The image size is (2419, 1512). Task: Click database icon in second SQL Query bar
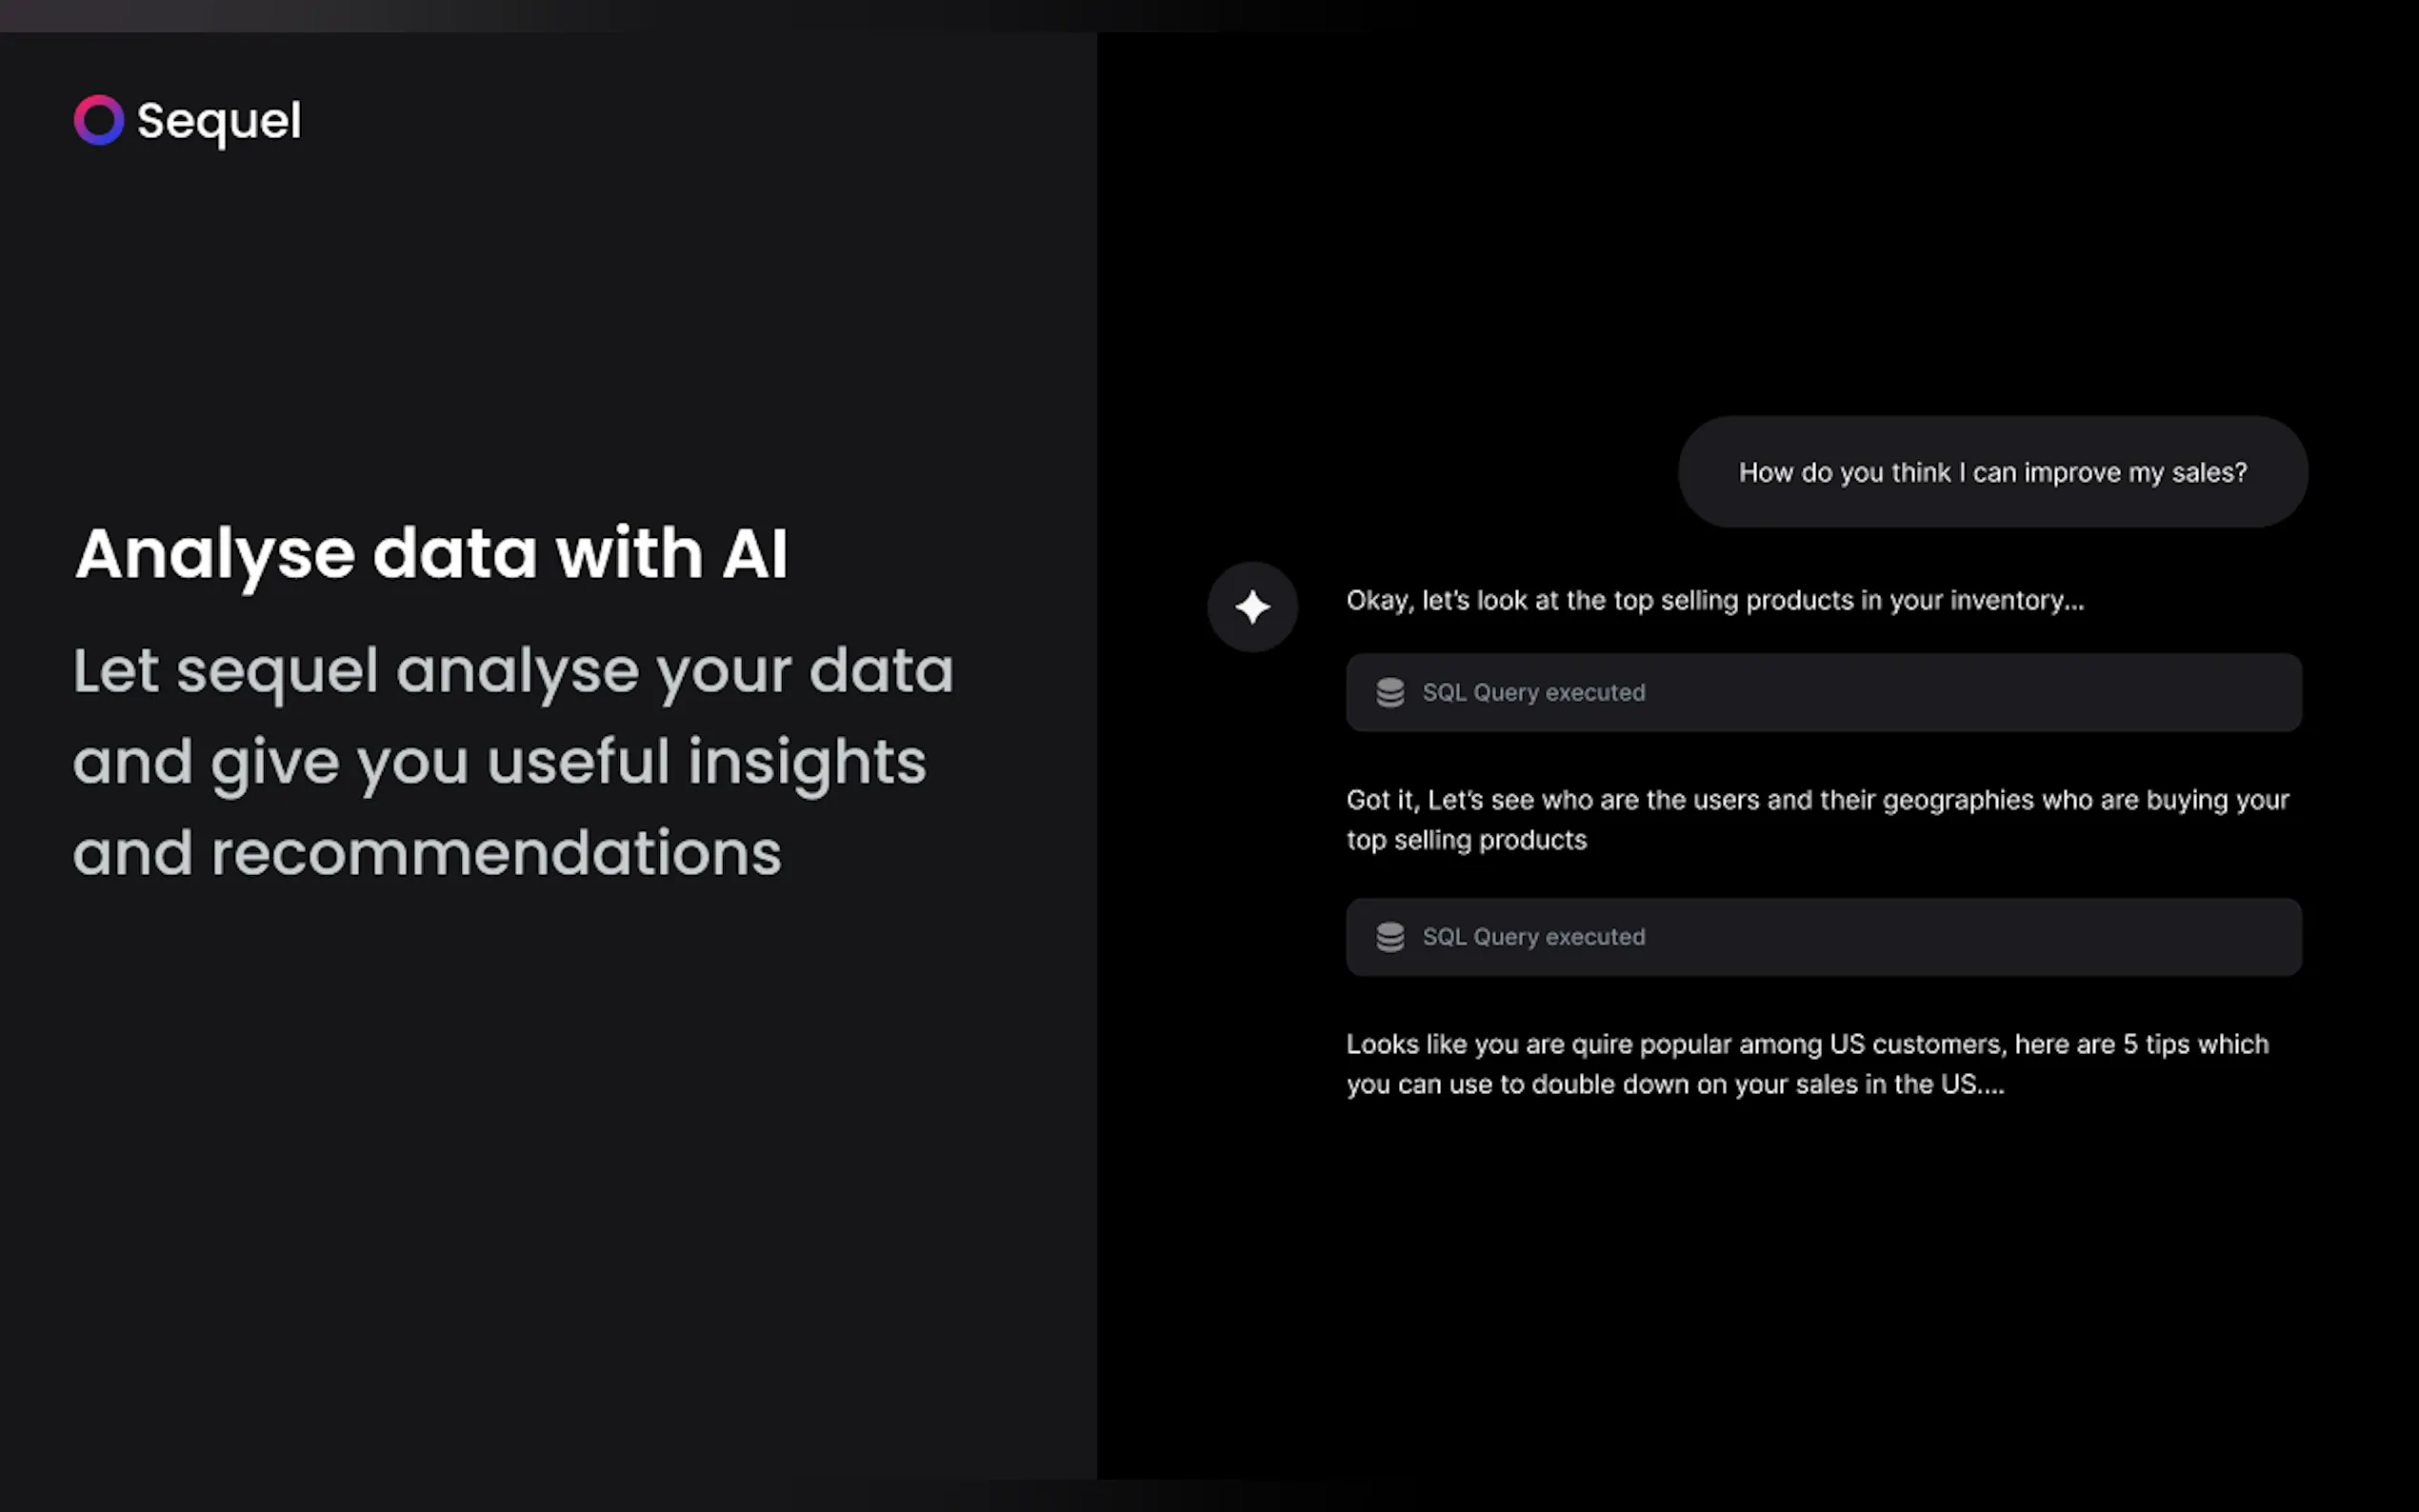click(x=1390, y=937)
